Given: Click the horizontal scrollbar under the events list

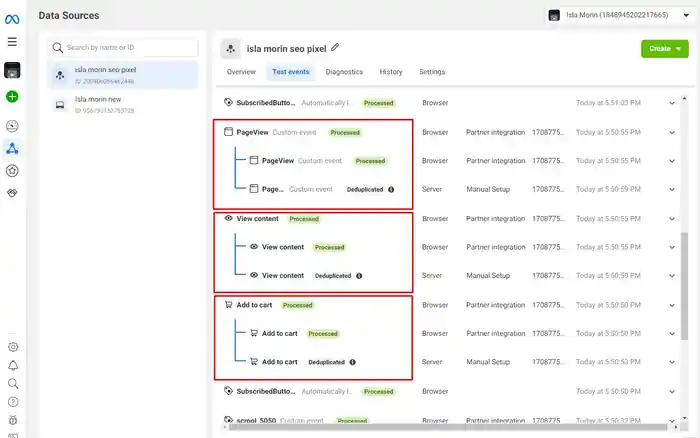Looking at the screenshot, I should point(448,427).
